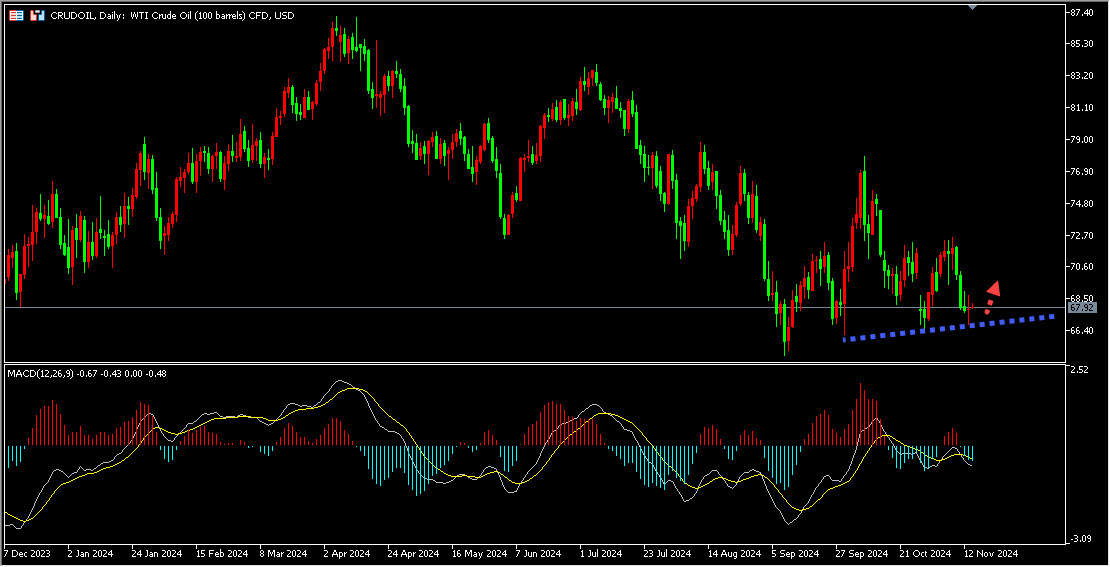This screenshot has width=1110, height=567.
Task: Click the chart shift triangle marker
Action: point(974,7)
